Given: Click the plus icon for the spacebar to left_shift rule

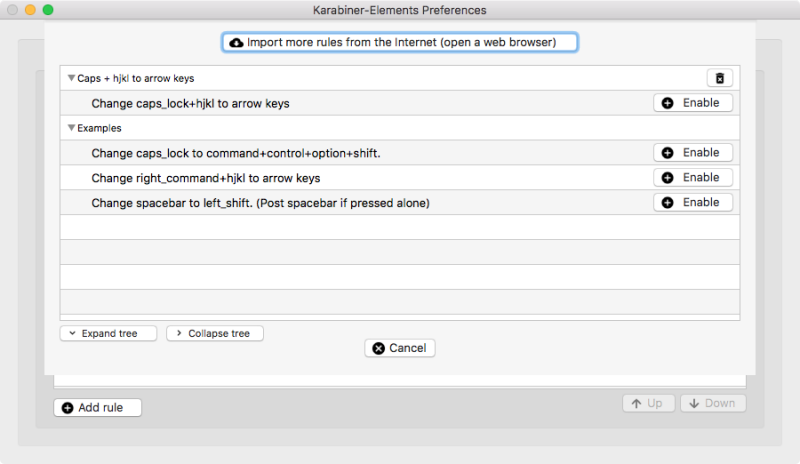Looking at the screenshot, I should [667, 202].
